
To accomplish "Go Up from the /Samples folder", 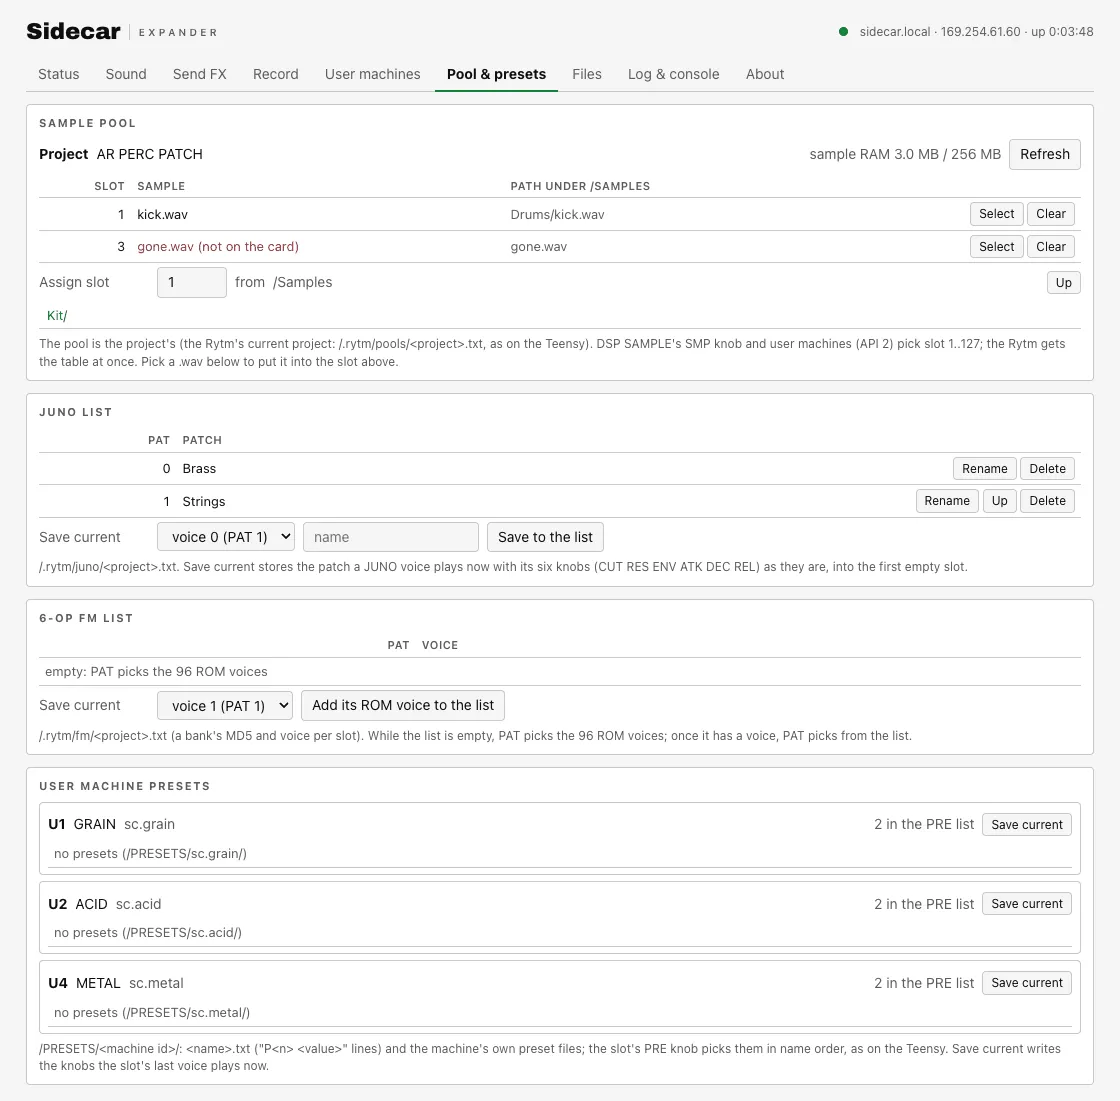I will coord(1064,282).
